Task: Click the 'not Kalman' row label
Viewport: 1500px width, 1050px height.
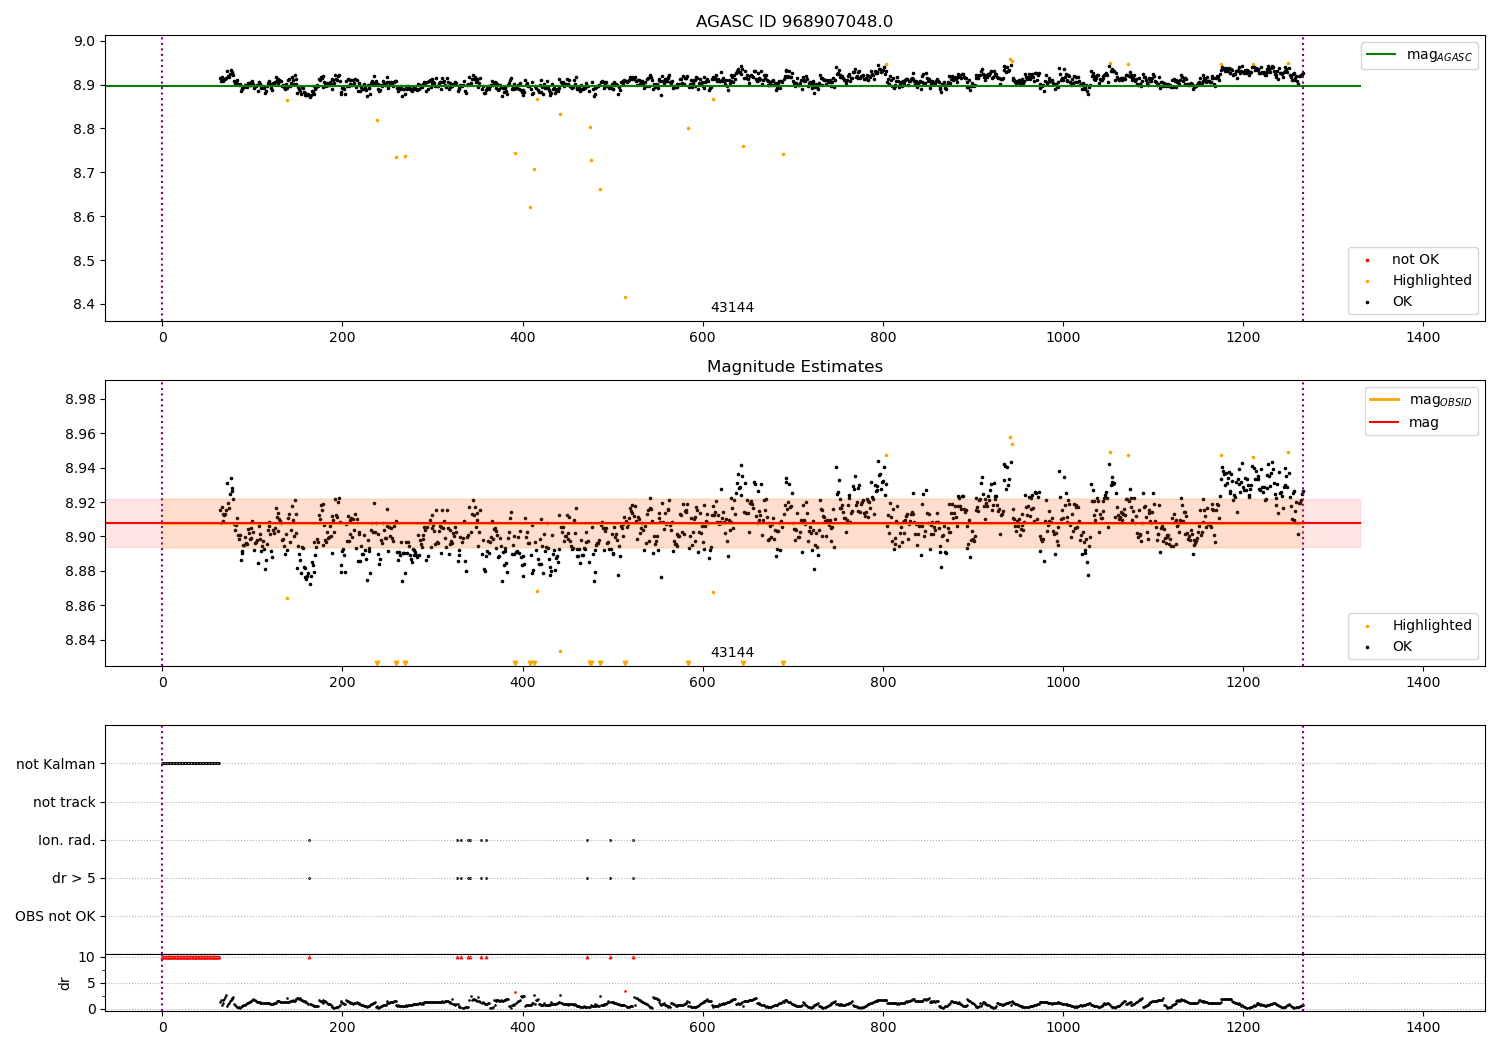Action: (56, 764)
